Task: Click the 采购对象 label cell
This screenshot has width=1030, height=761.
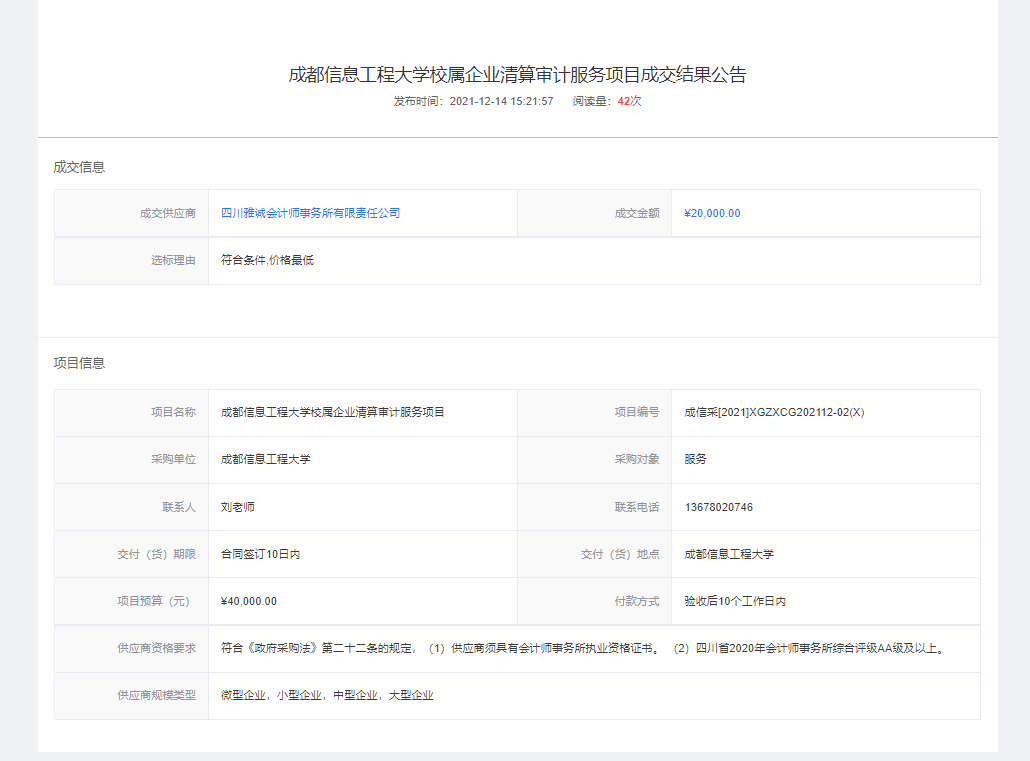Action: 594,460
